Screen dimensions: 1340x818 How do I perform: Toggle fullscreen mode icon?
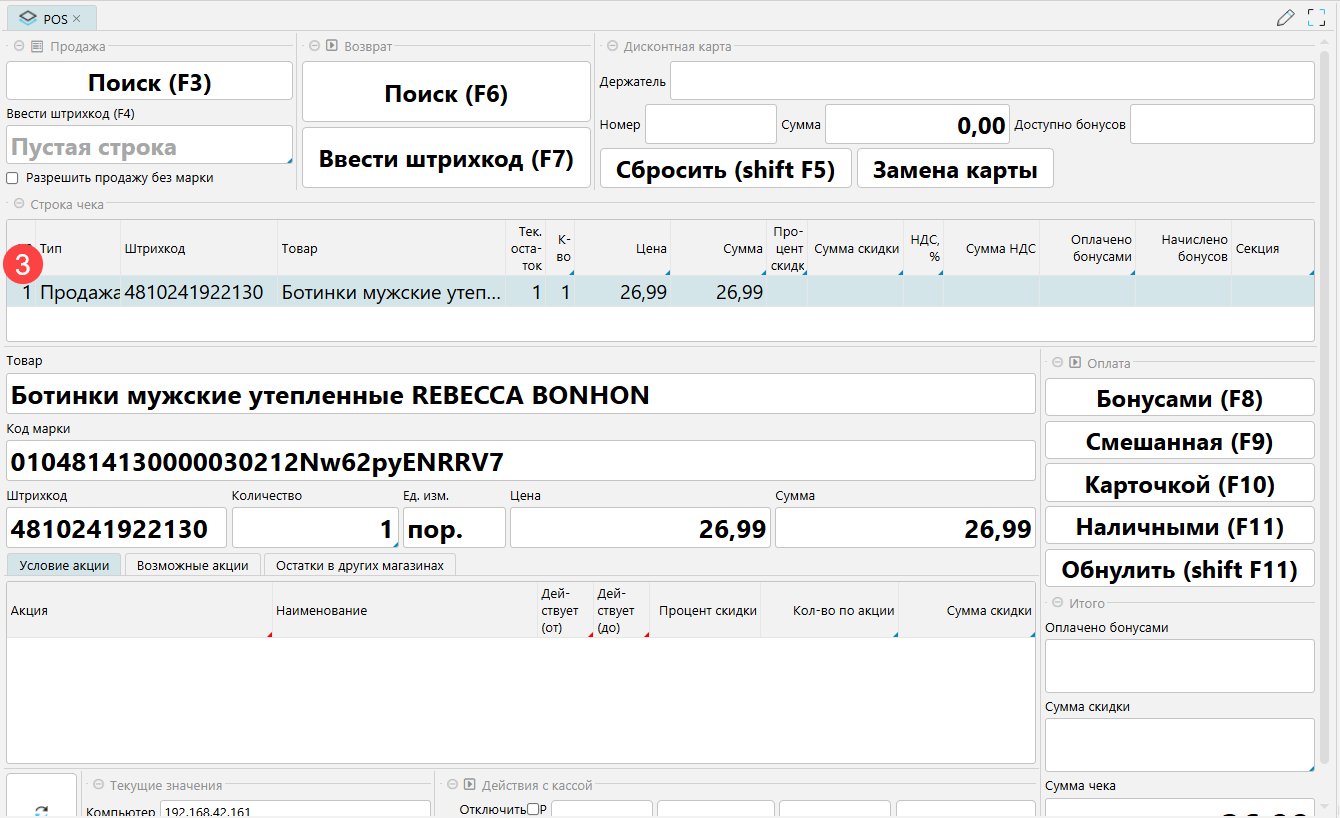(x=1316, y=17)
